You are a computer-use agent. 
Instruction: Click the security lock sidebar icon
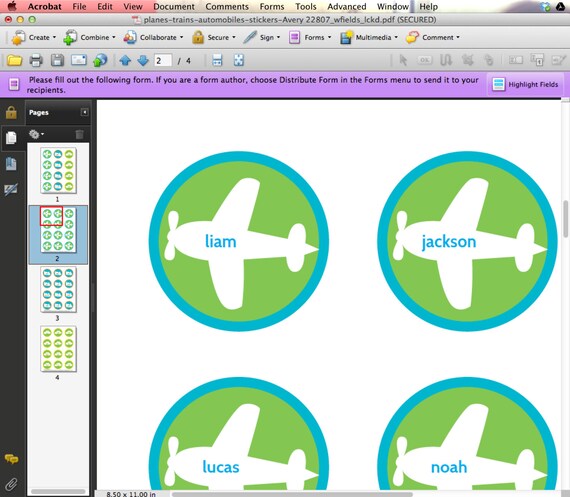tap(11, 112)
